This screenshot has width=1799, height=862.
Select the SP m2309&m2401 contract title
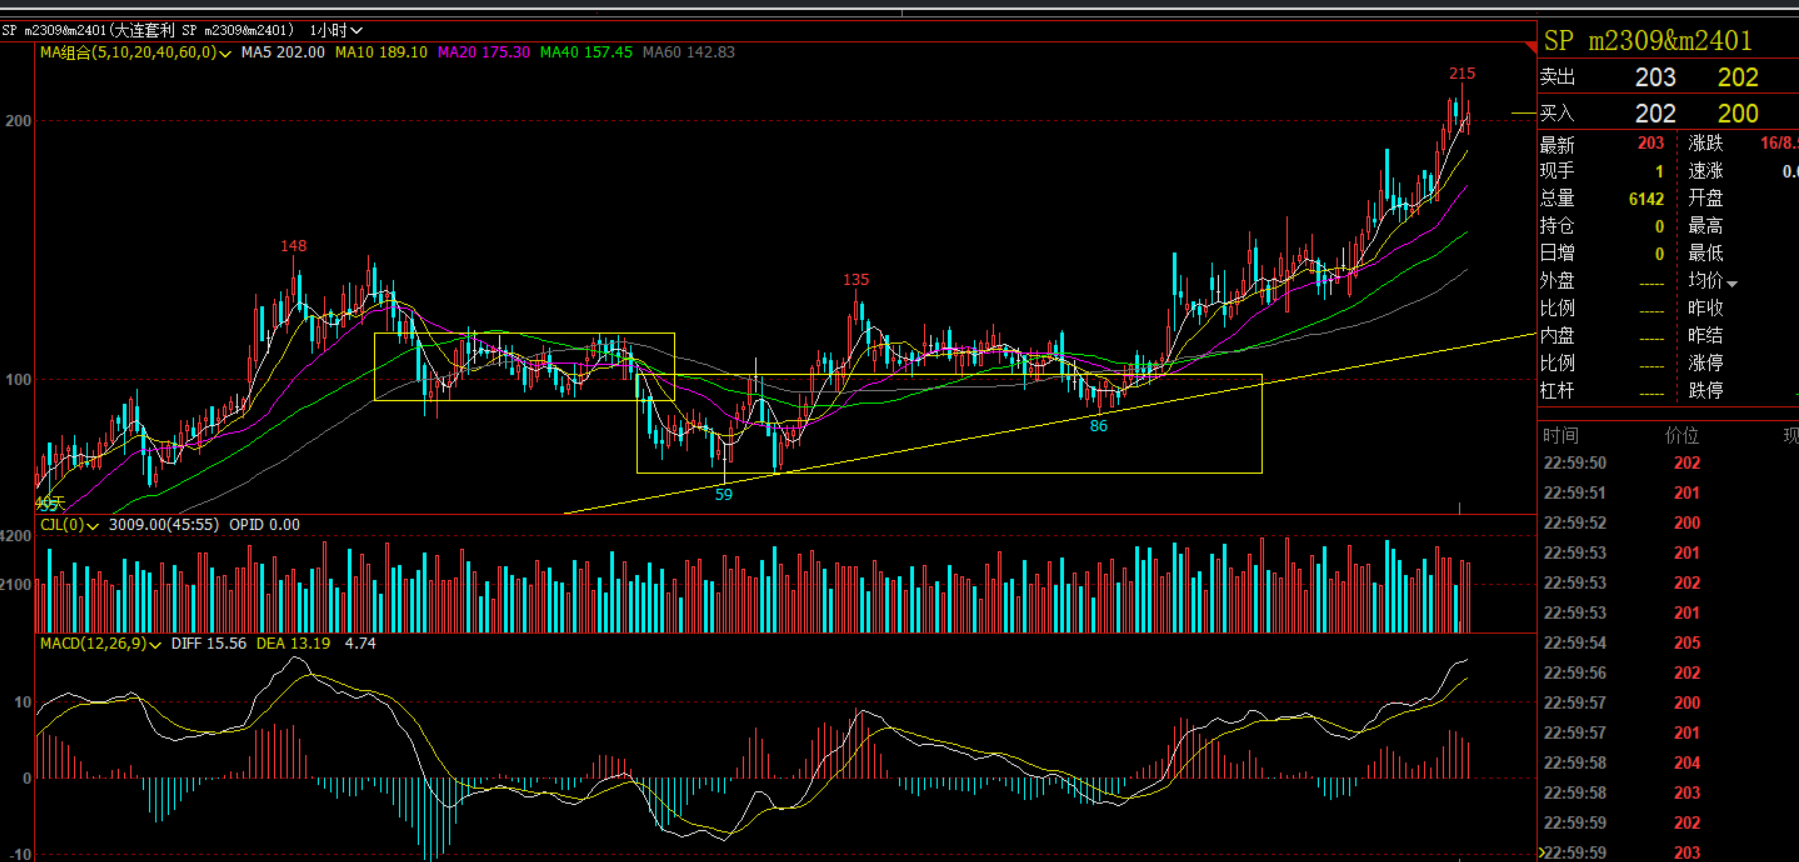click(x=1647, y=41)
